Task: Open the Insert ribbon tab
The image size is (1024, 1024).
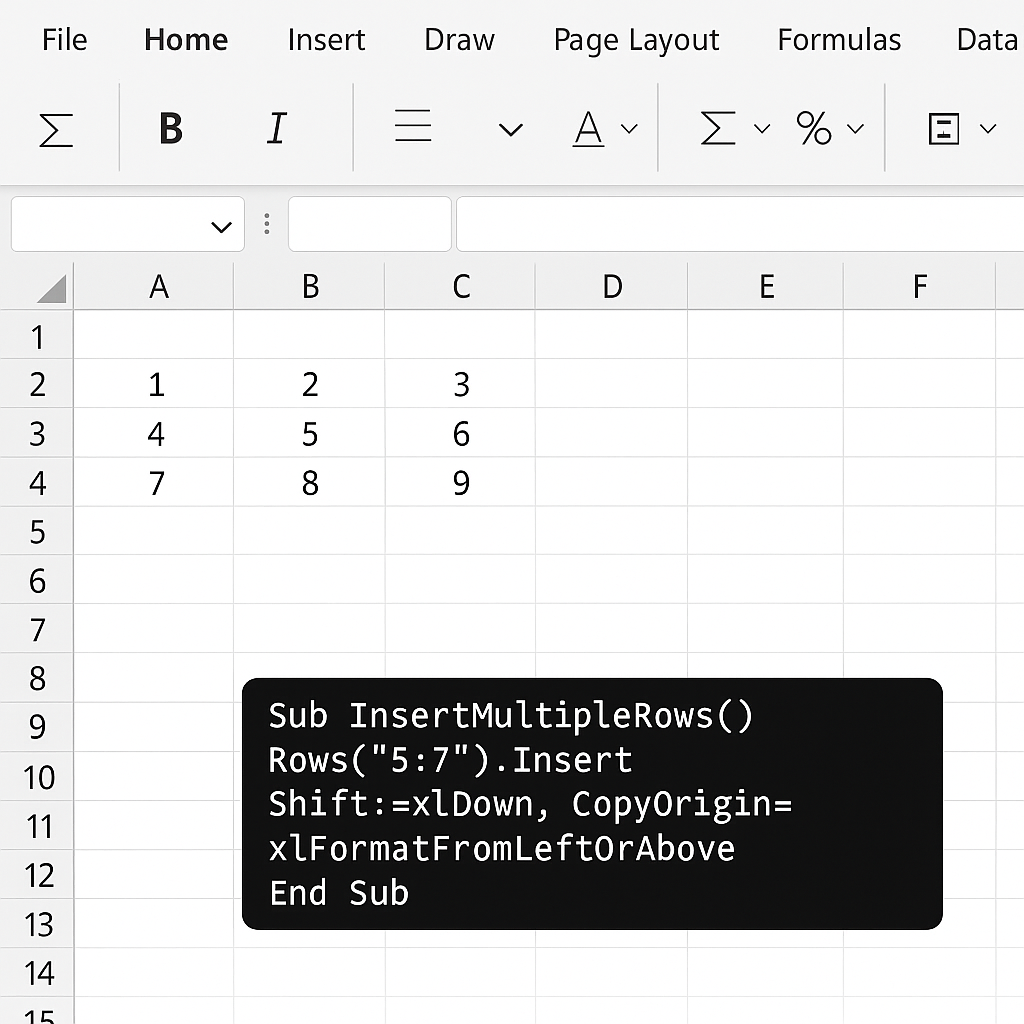Action: (326, 40)
